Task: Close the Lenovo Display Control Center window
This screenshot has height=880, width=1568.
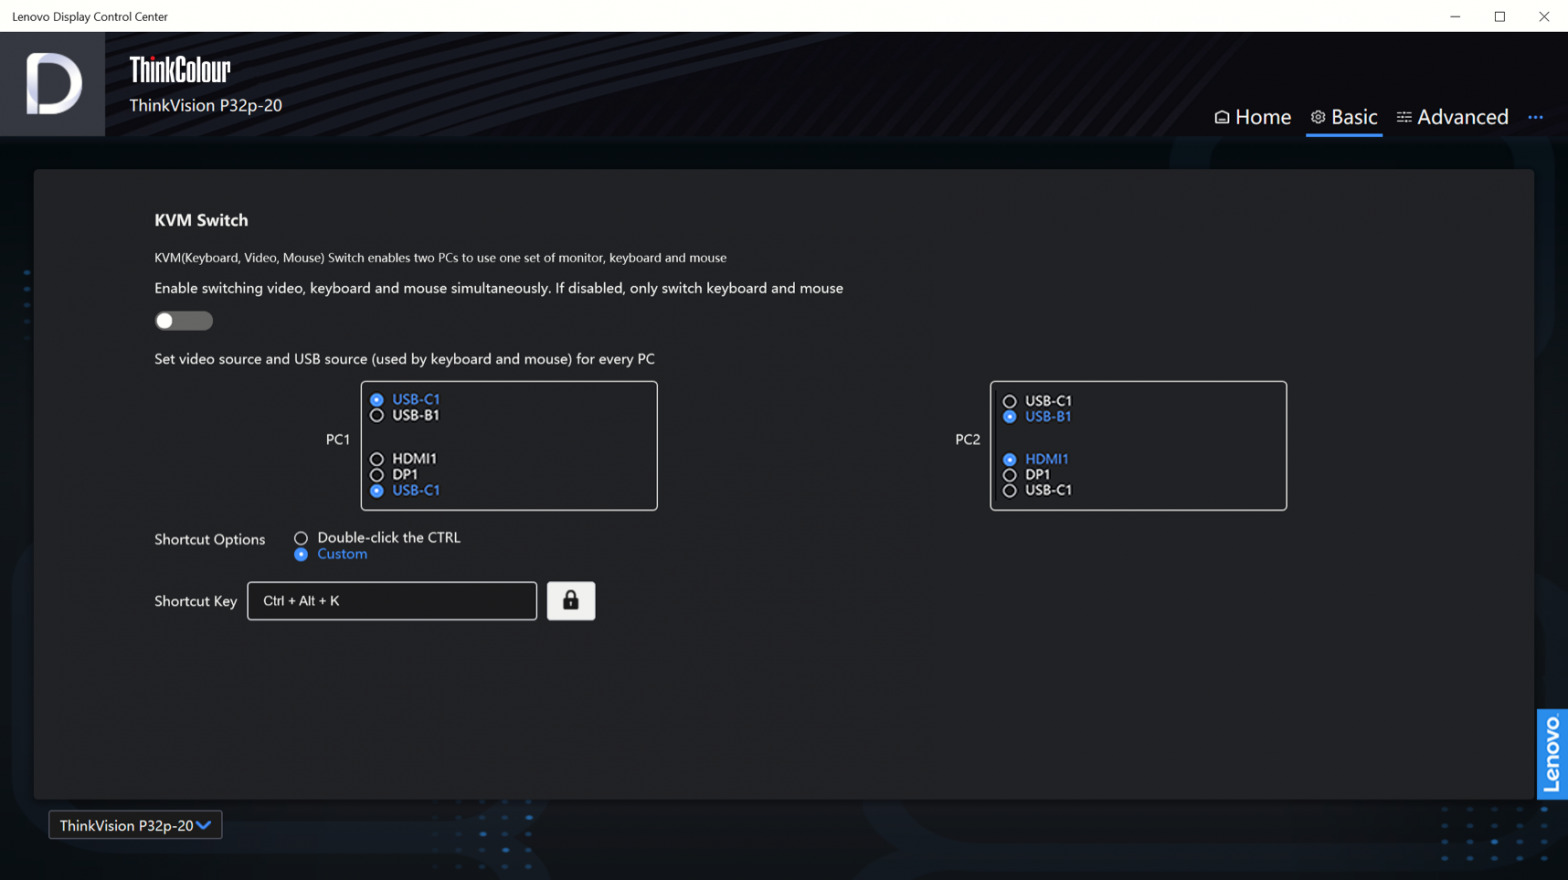Action: point(1544,16)
